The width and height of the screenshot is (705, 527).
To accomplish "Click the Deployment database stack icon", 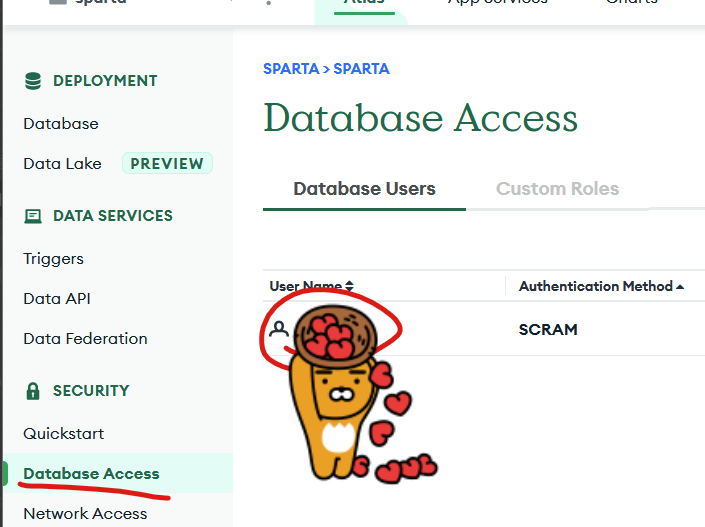I will click(x=33, y=81).
